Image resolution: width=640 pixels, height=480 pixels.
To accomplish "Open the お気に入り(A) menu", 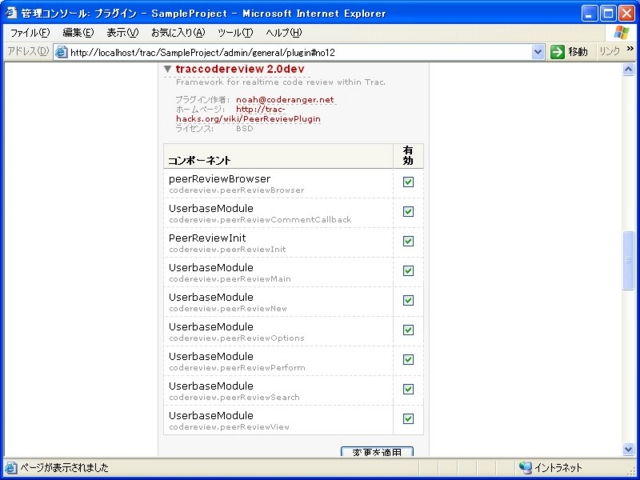I will (178, 33).
